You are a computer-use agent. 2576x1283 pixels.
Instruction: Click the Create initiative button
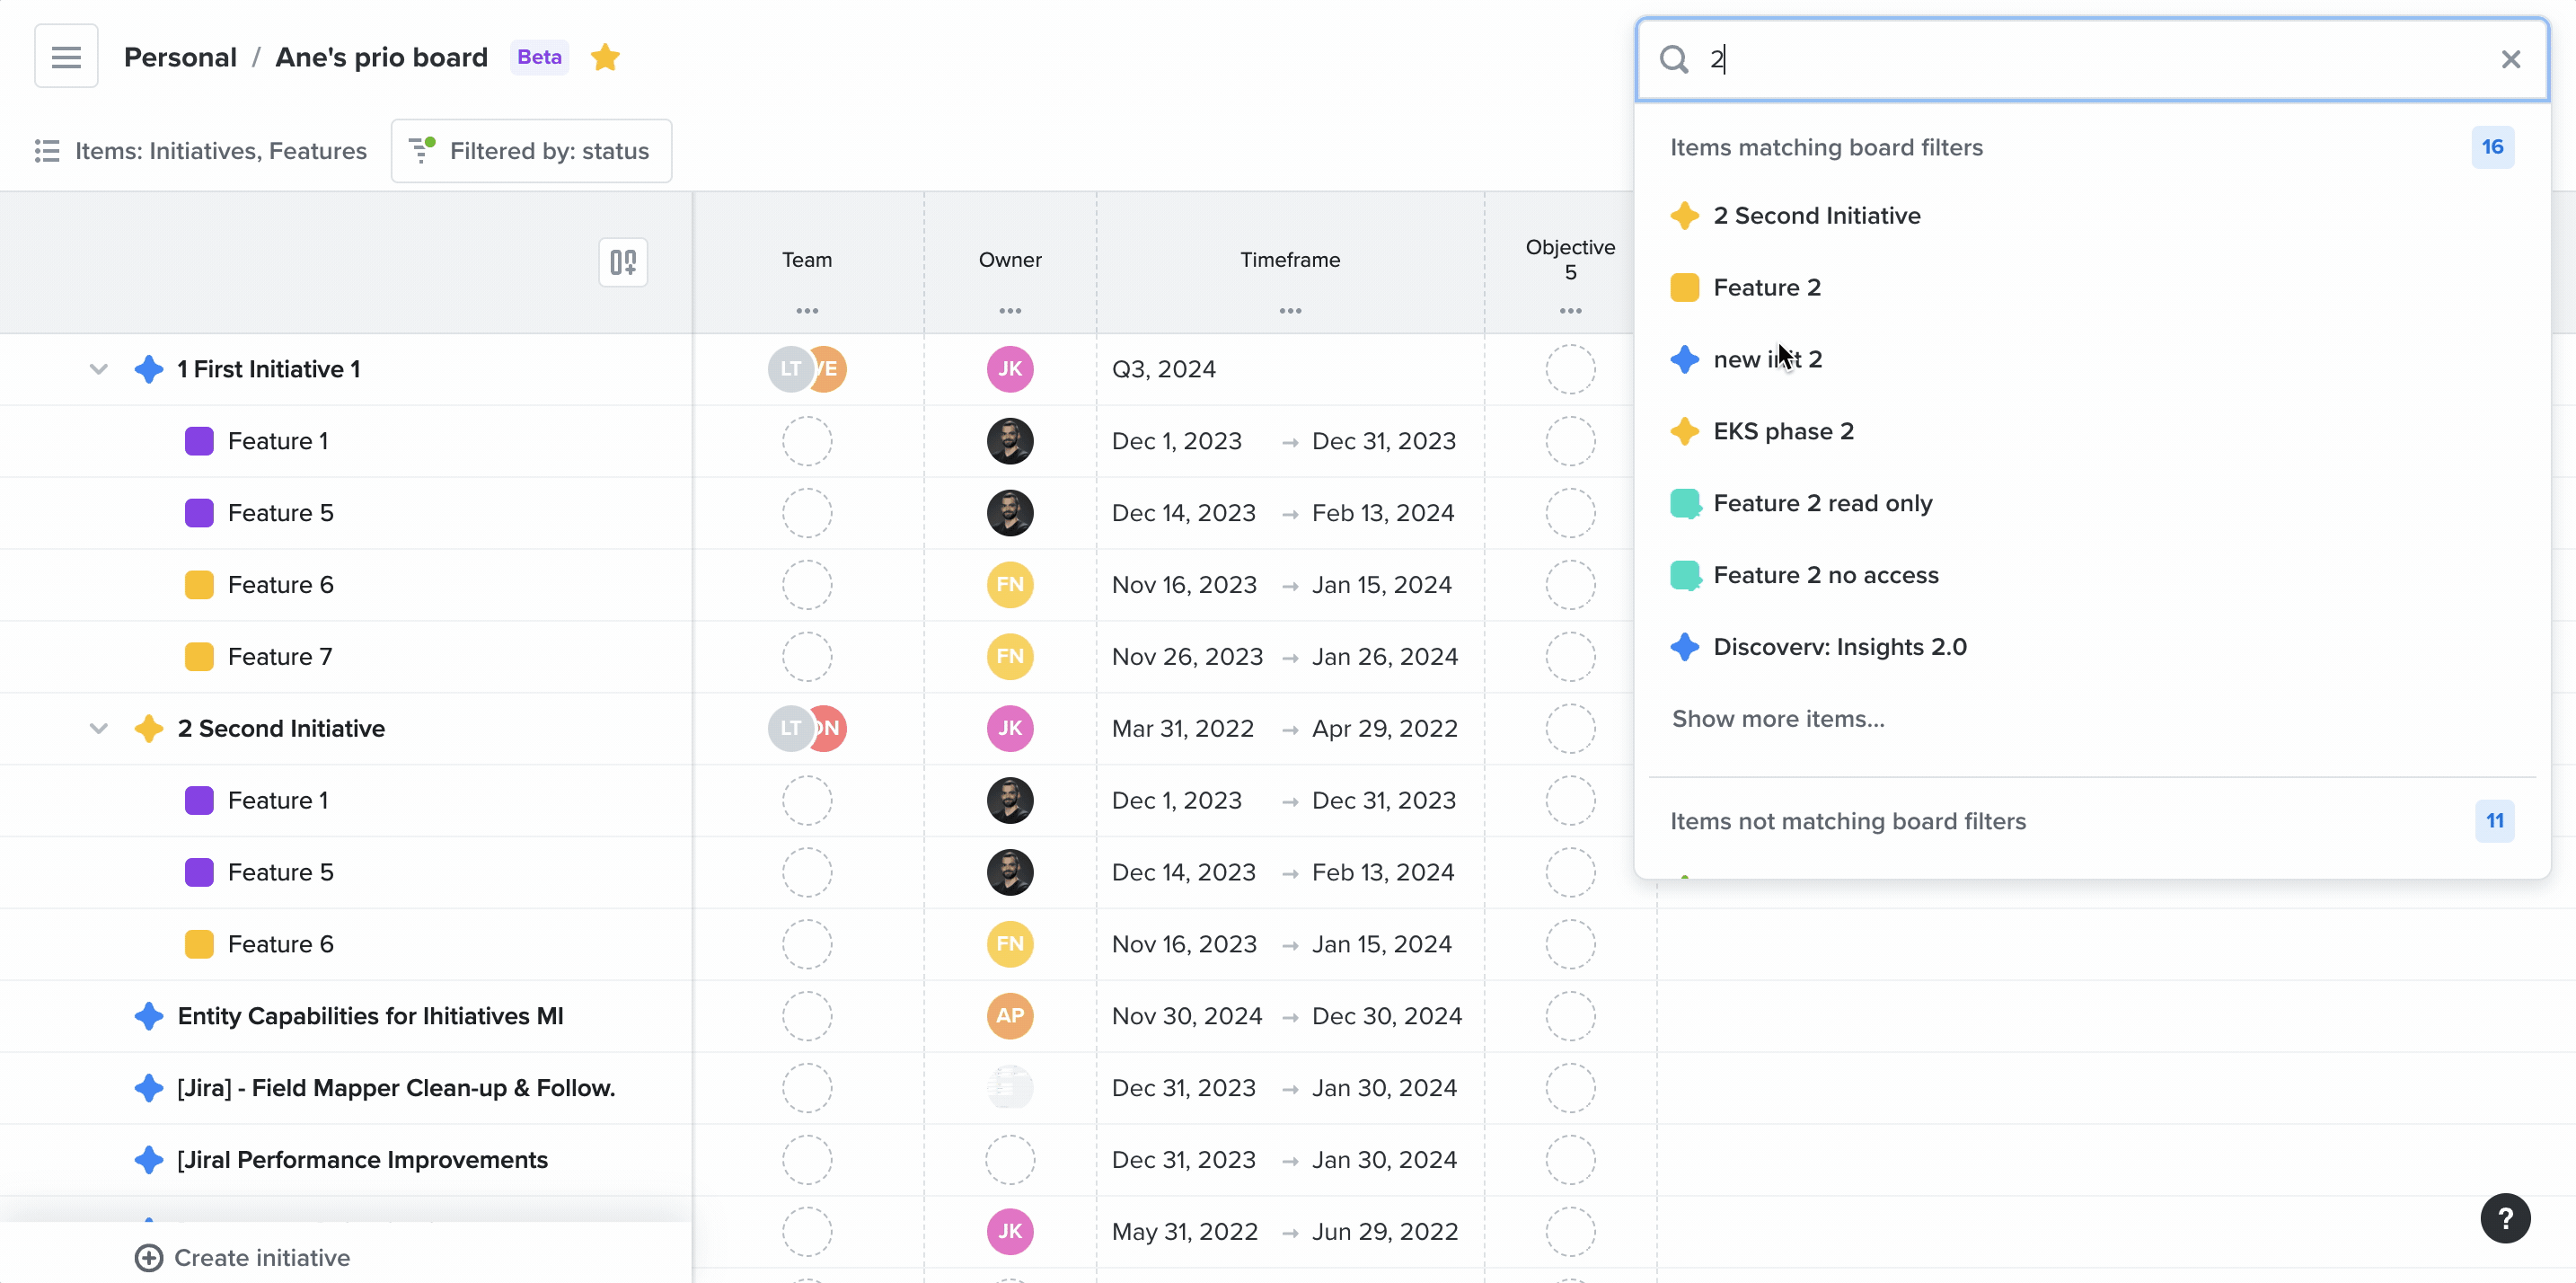pyautogui.click(x=241, y=1256)
